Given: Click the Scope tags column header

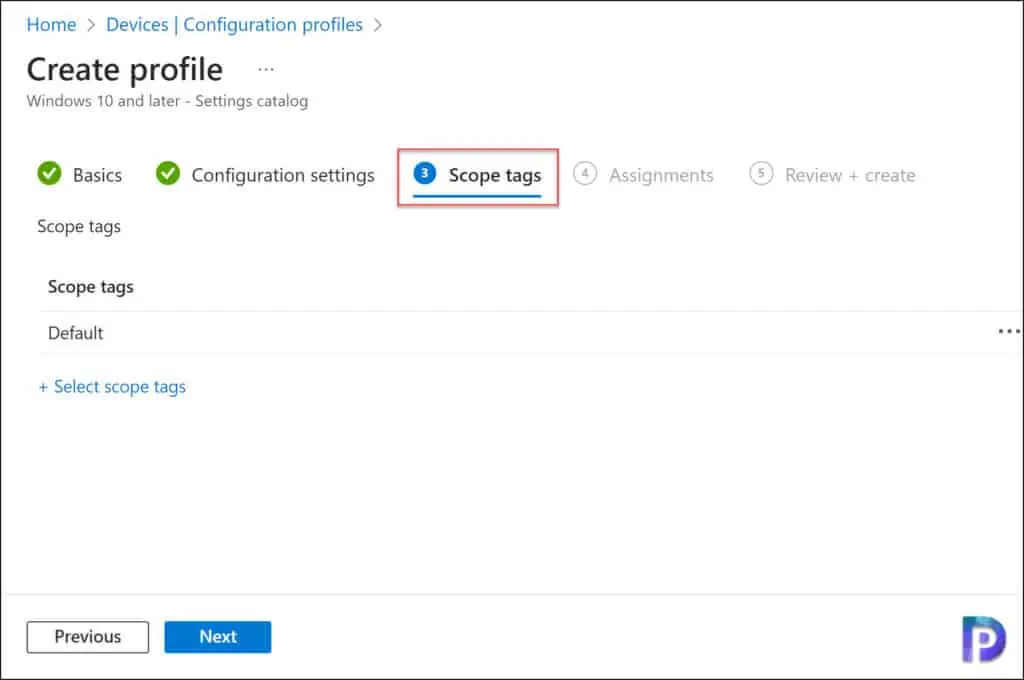Looking at the screenshot, I should point(91,287).
